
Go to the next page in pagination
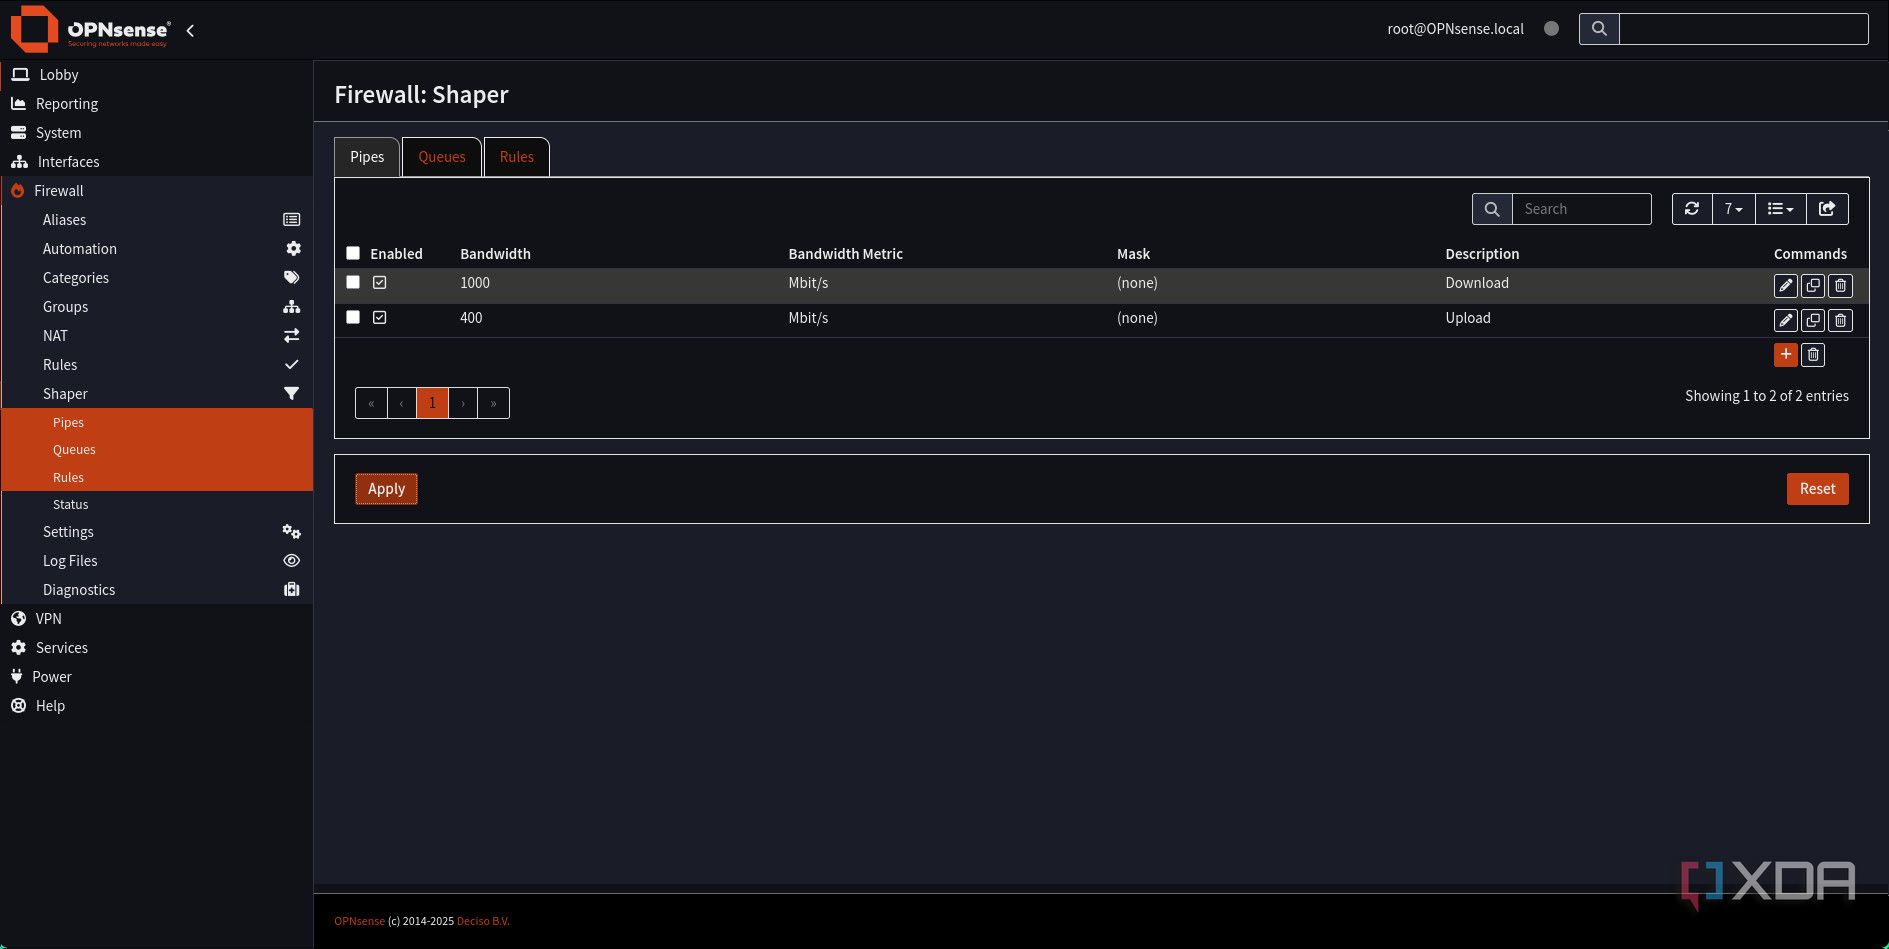pos(463,403)
